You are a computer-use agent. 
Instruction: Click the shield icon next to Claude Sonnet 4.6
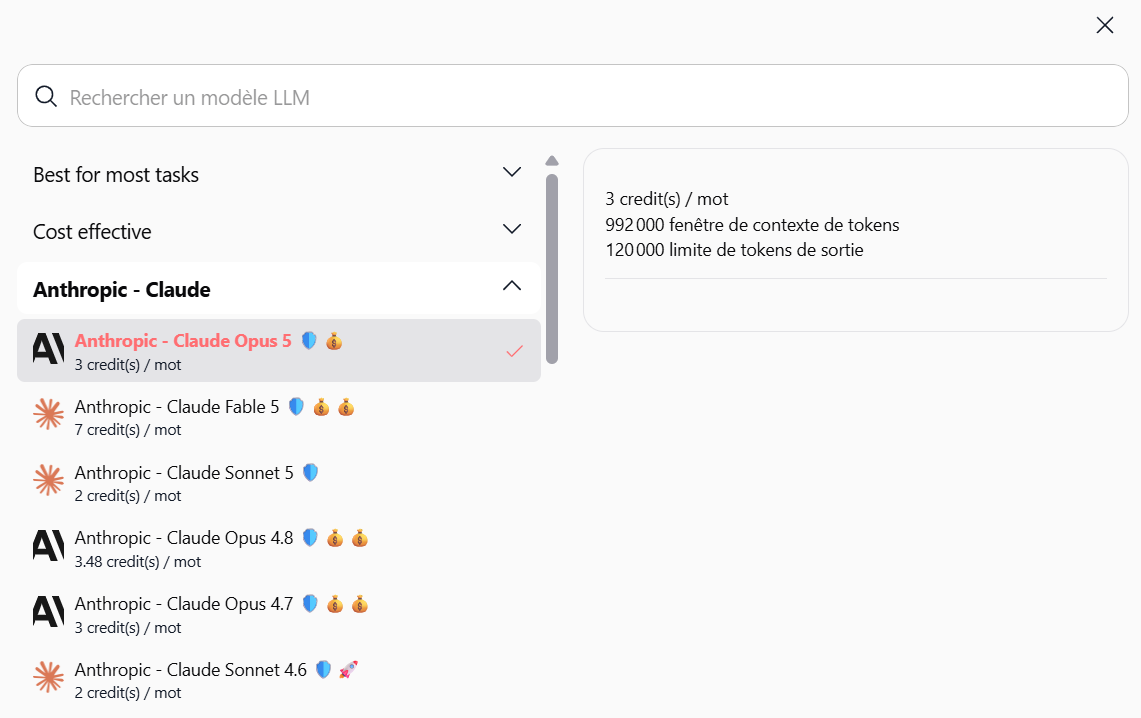pos(324,669)
